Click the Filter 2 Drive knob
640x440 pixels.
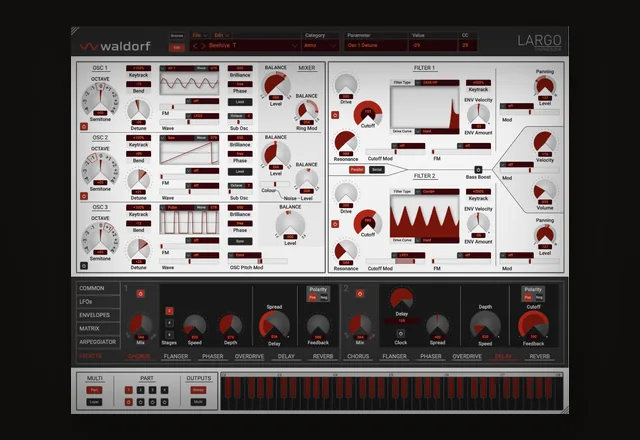[x=346, y=195]
